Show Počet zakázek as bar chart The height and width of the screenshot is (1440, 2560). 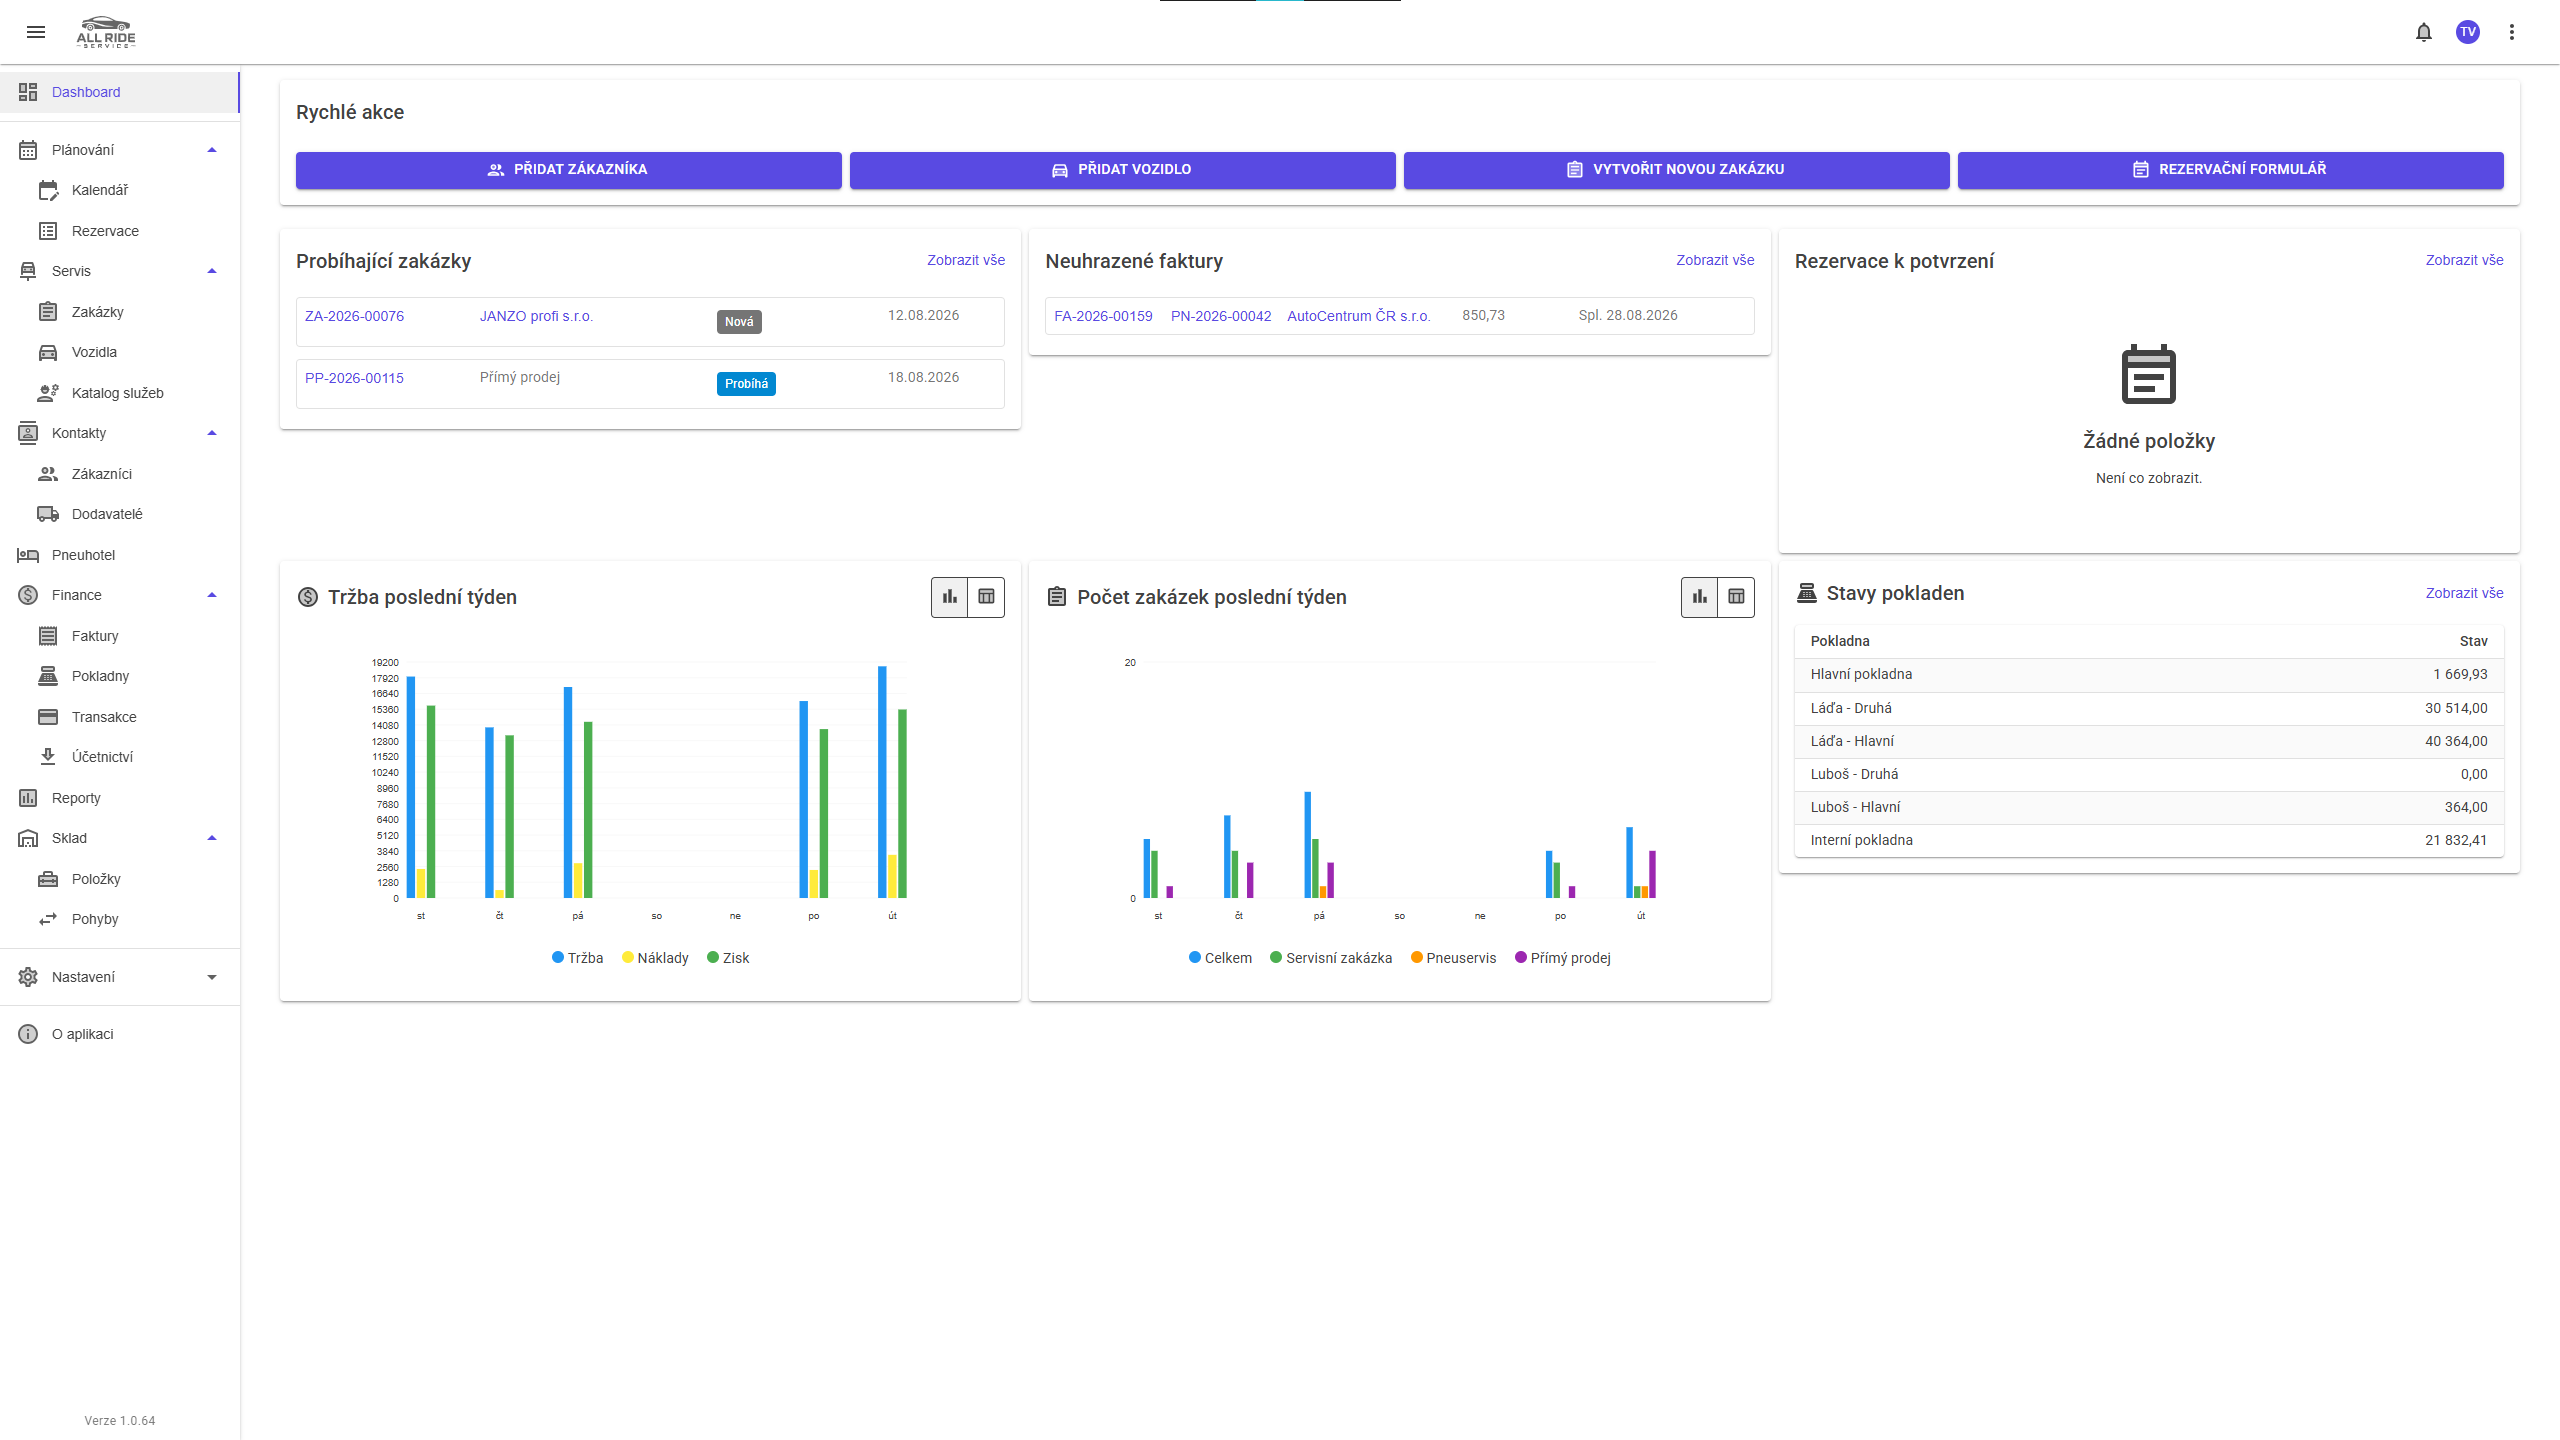[1700, 597]
